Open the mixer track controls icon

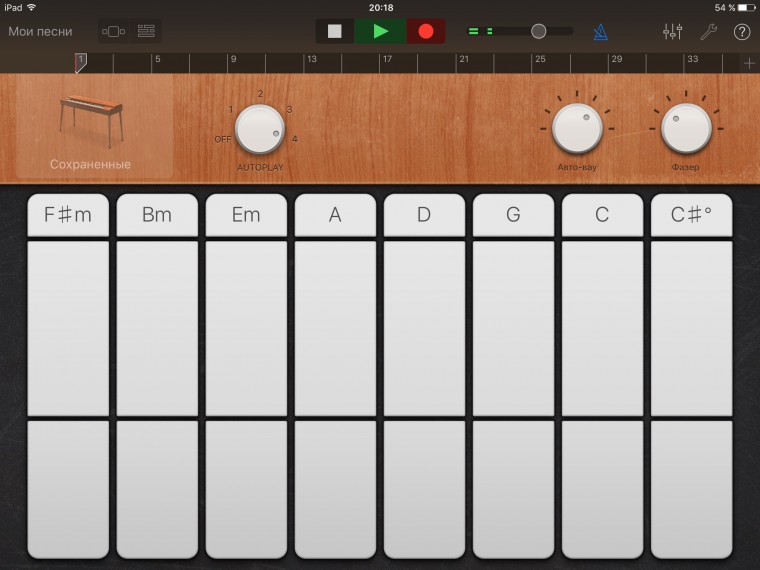(x=673, y=32)
